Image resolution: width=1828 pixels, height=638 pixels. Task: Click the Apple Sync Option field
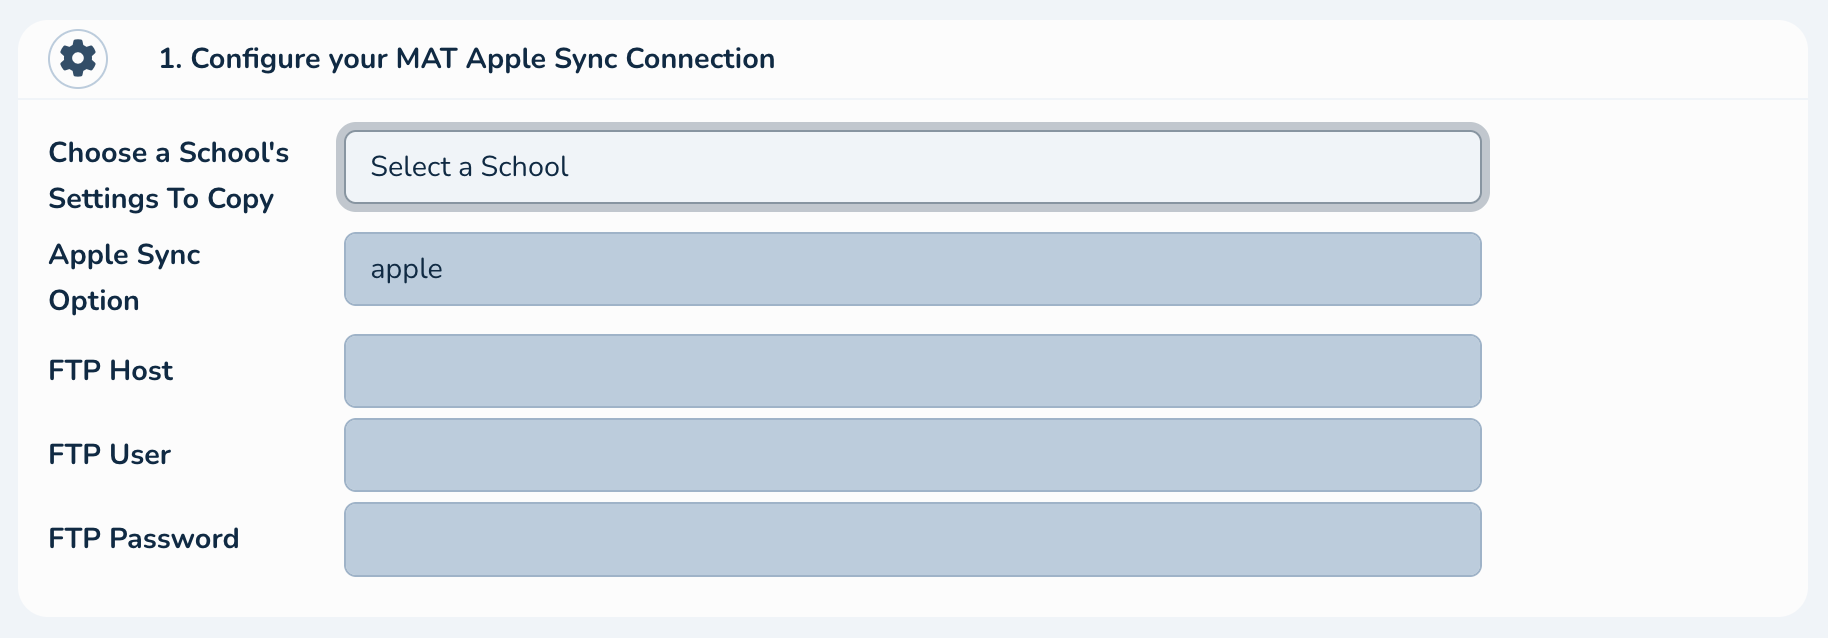click(912, 269)
